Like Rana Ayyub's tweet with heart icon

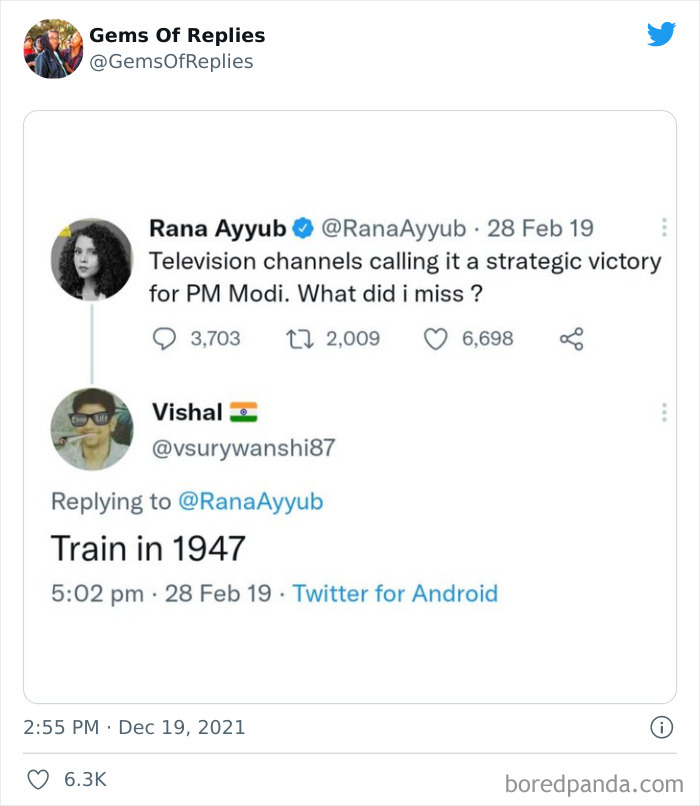click(435, 339)
